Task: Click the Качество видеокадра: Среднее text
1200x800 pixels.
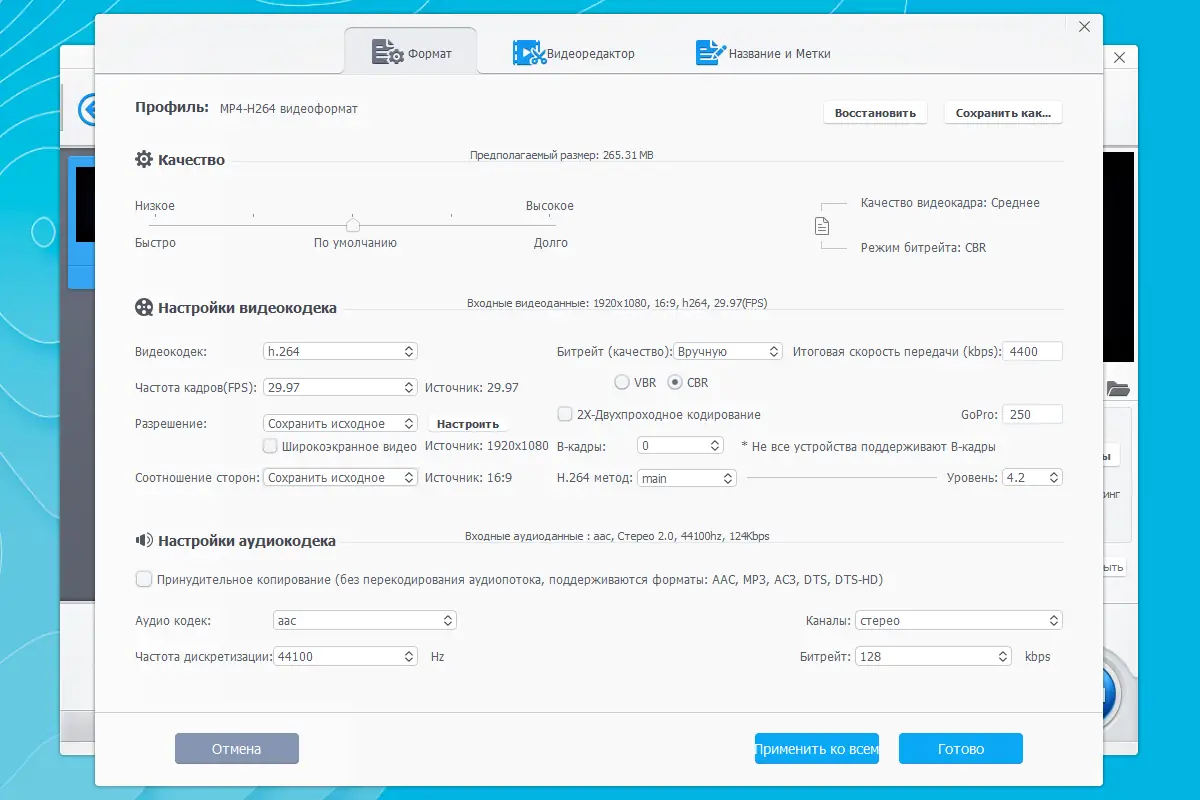Action: coord(950,203)
